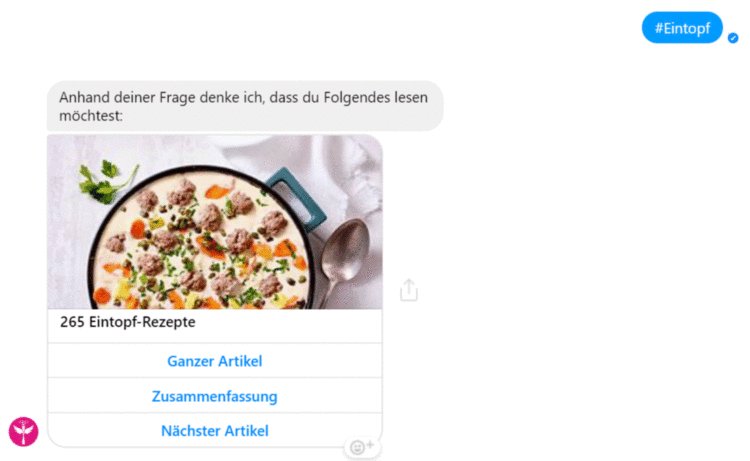The height and width of the screenshot is (461, 750).
Task: Click the silver spoon in the recipe photo
Action: pyautogui.click(x=342, y=258)
